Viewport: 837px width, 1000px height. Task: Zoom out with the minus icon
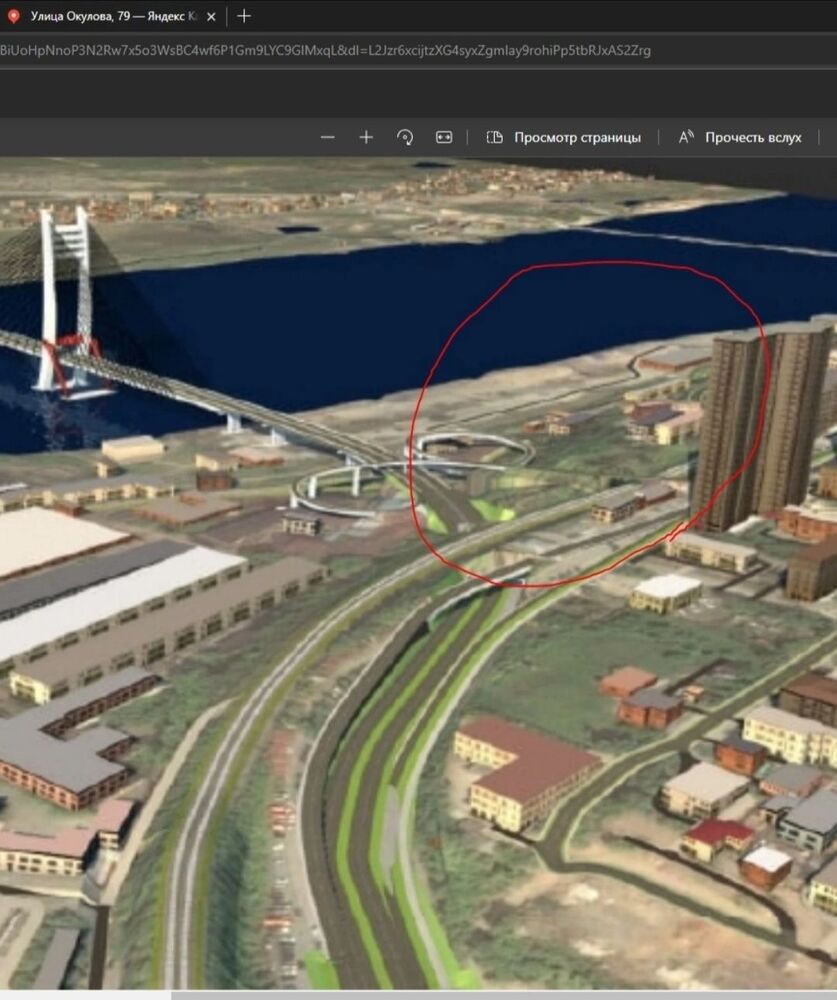point(327,138)
